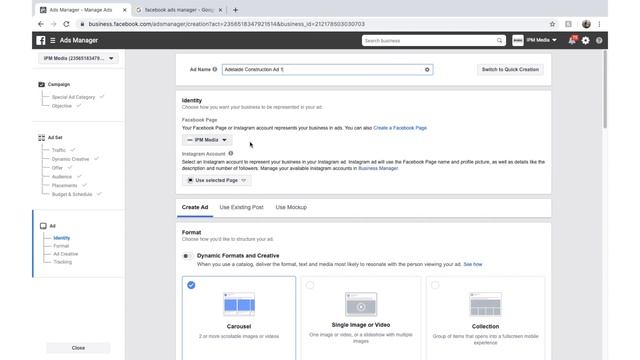Close the facebook ads manager Google tab
640x360 pixels.
point(220,10)
